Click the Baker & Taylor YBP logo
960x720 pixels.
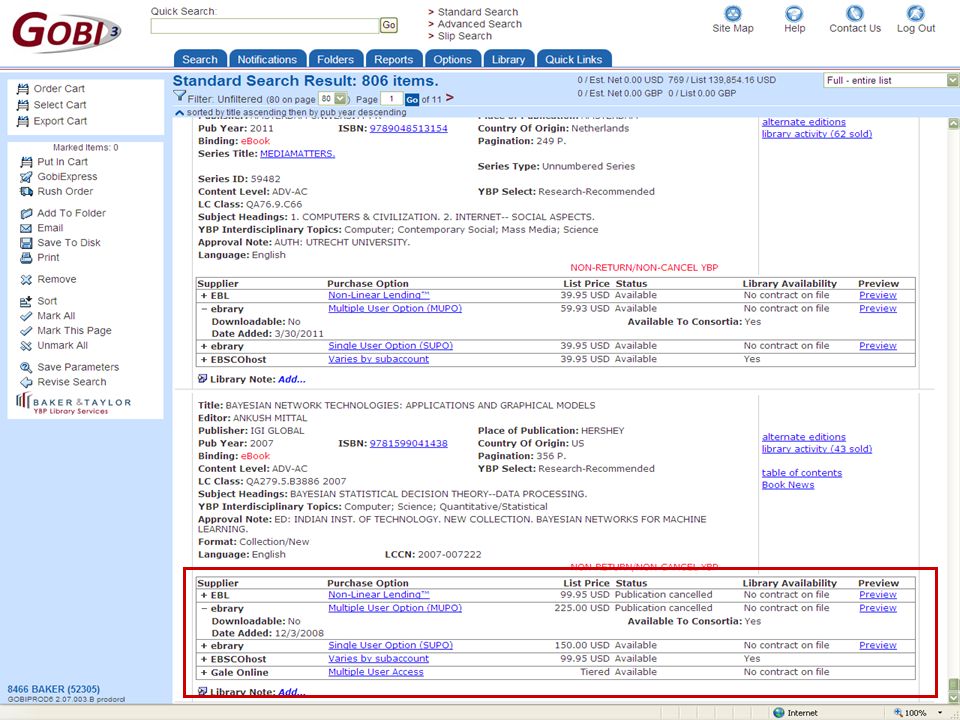73,403
